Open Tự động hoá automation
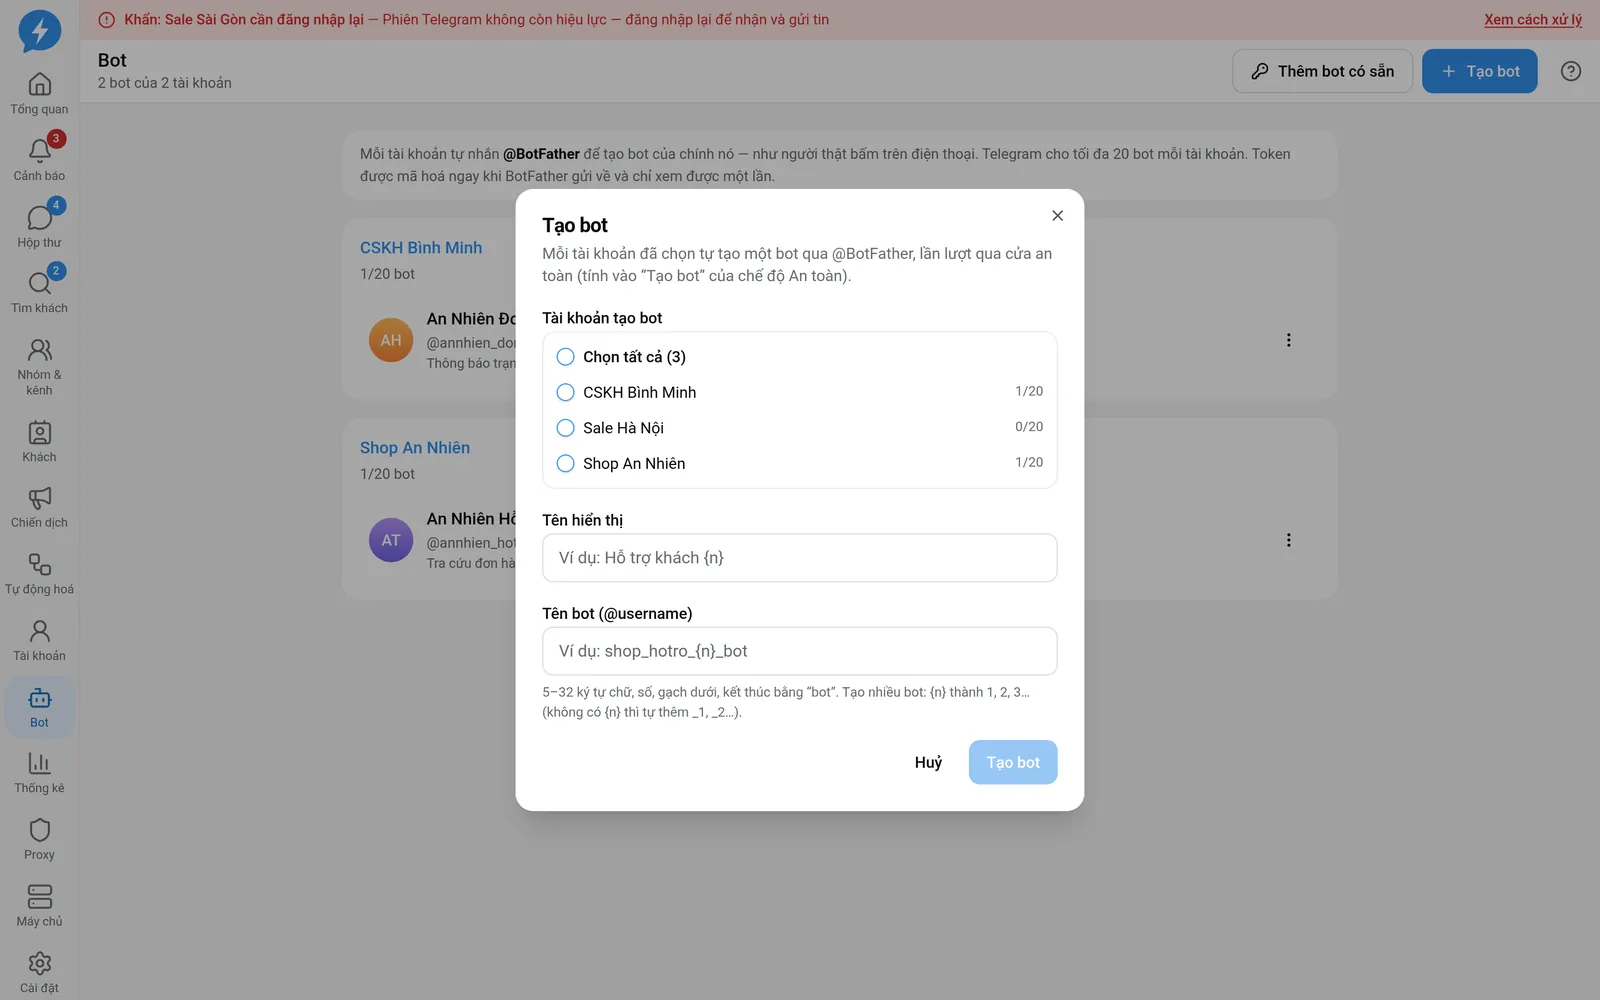Screen dimensions: 1600x1000 pyautogui.click(x=39, y=575)
